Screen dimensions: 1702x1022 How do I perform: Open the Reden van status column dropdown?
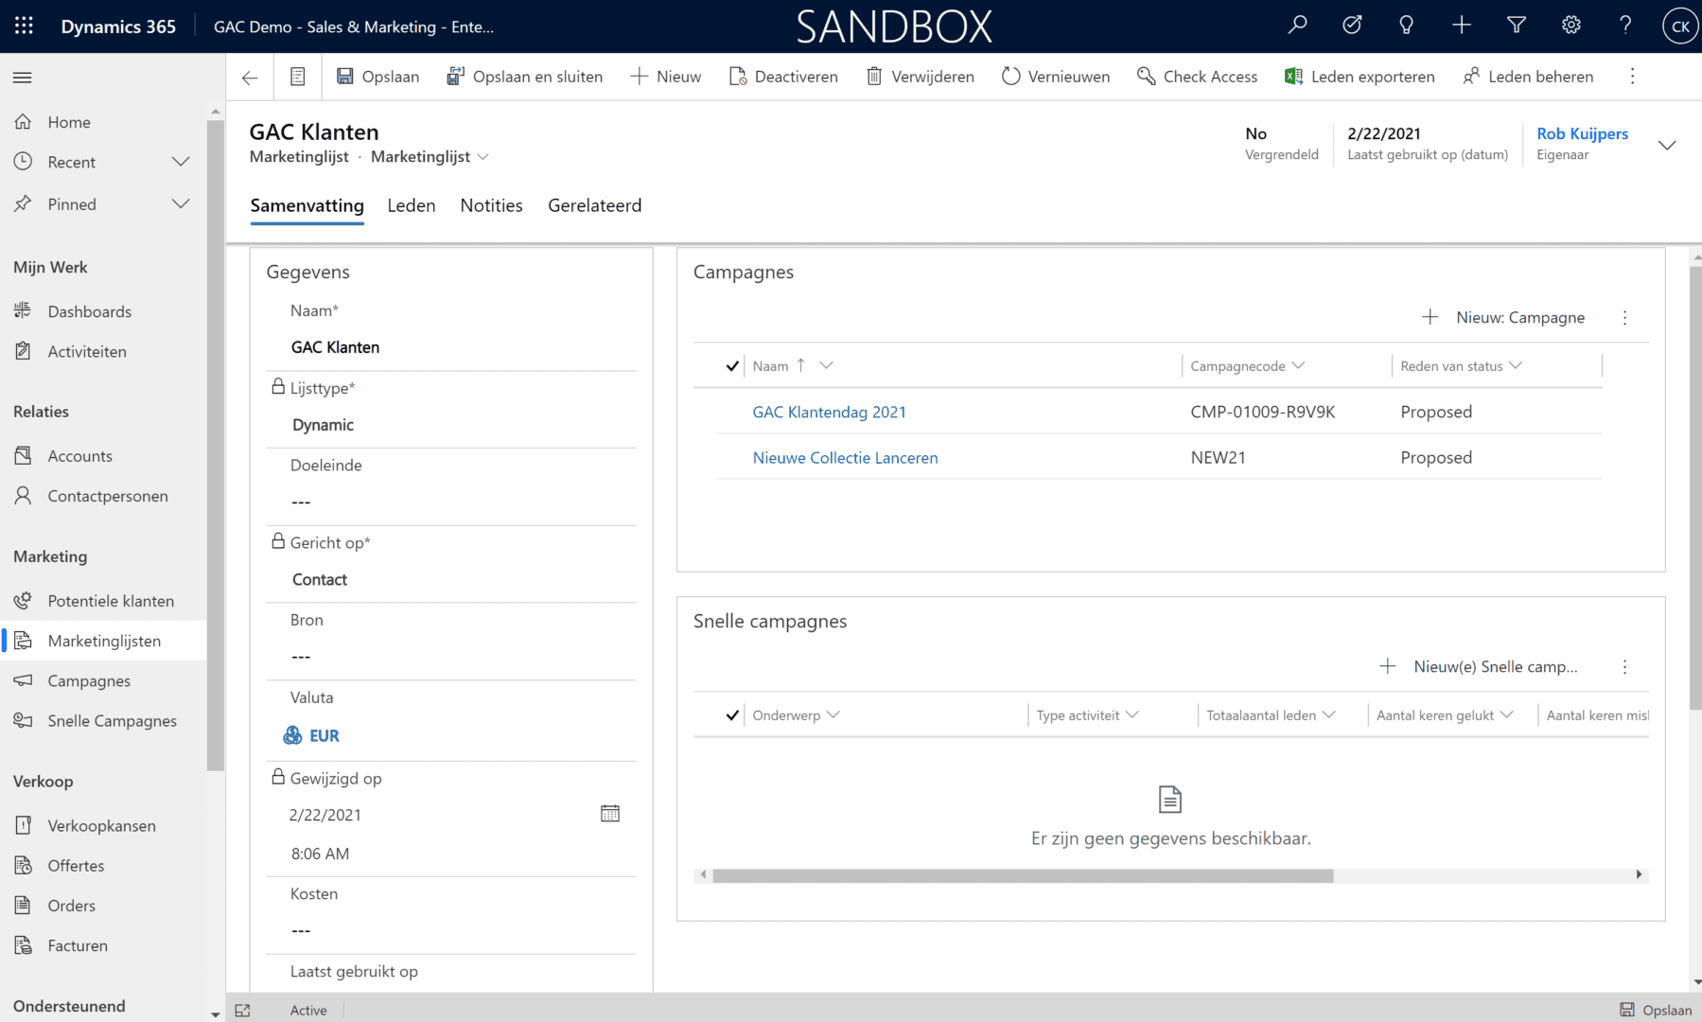pyautogui.click(x=1516, y=366)
